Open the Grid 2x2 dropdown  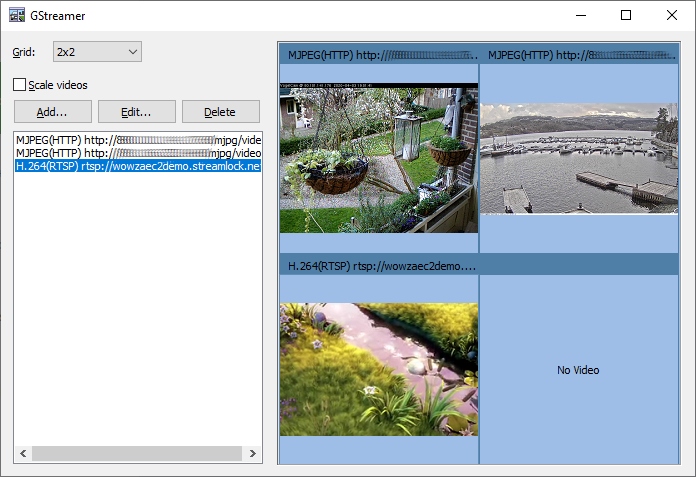coord(97,51)
